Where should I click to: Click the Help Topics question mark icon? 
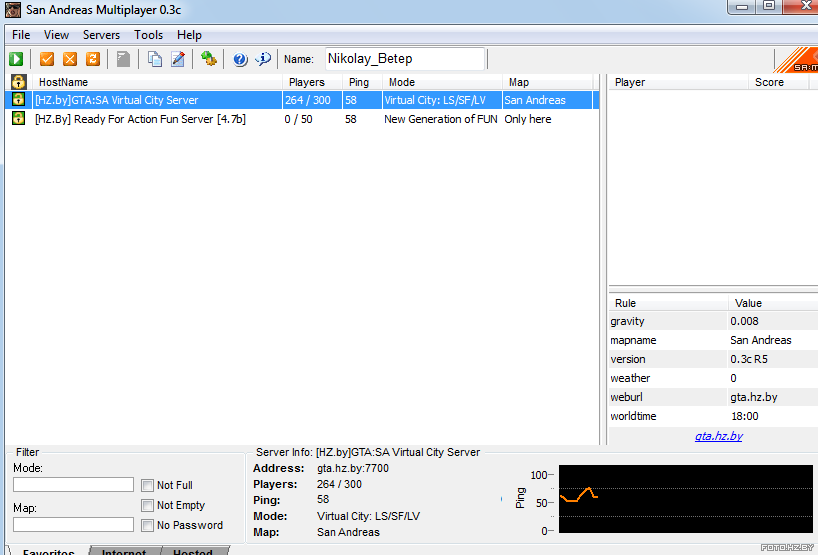(x=240, y=59)
